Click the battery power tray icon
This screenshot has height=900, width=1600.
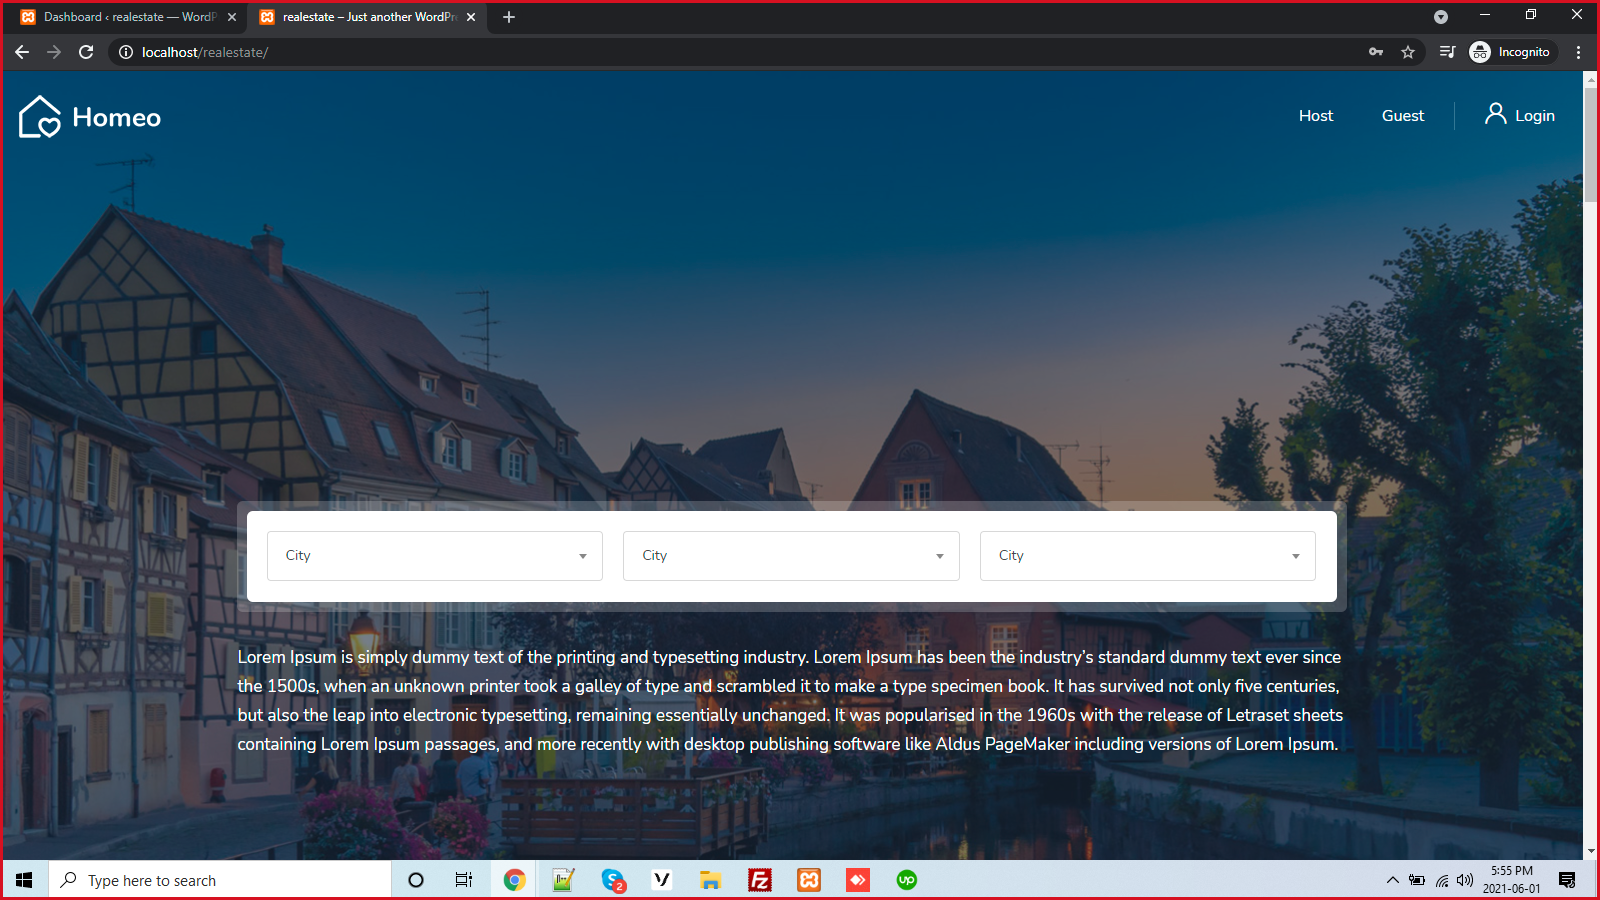pyautogui.click(x=1417, y=880)
